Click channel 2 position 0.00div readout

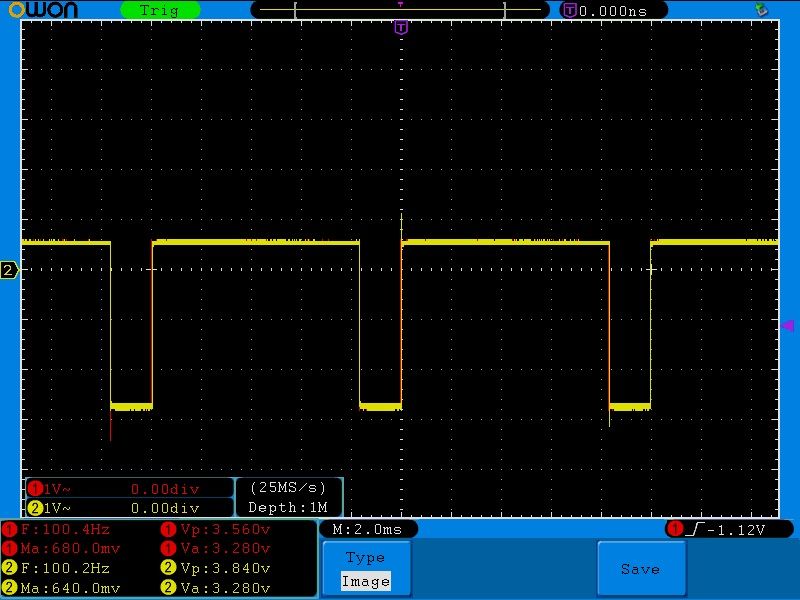[165, 508]
